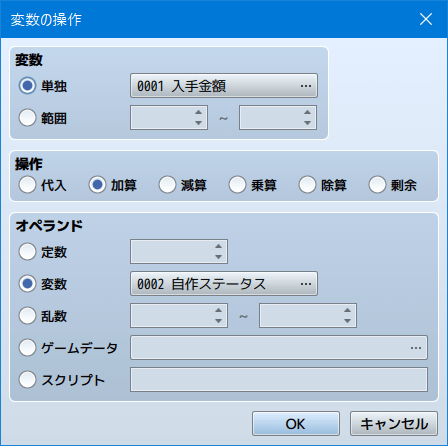Image resolution: width=448 pixels, height=446 pixels.
Task: Increase the 範囲 end value with up arrow
Action: pos(307,112)
